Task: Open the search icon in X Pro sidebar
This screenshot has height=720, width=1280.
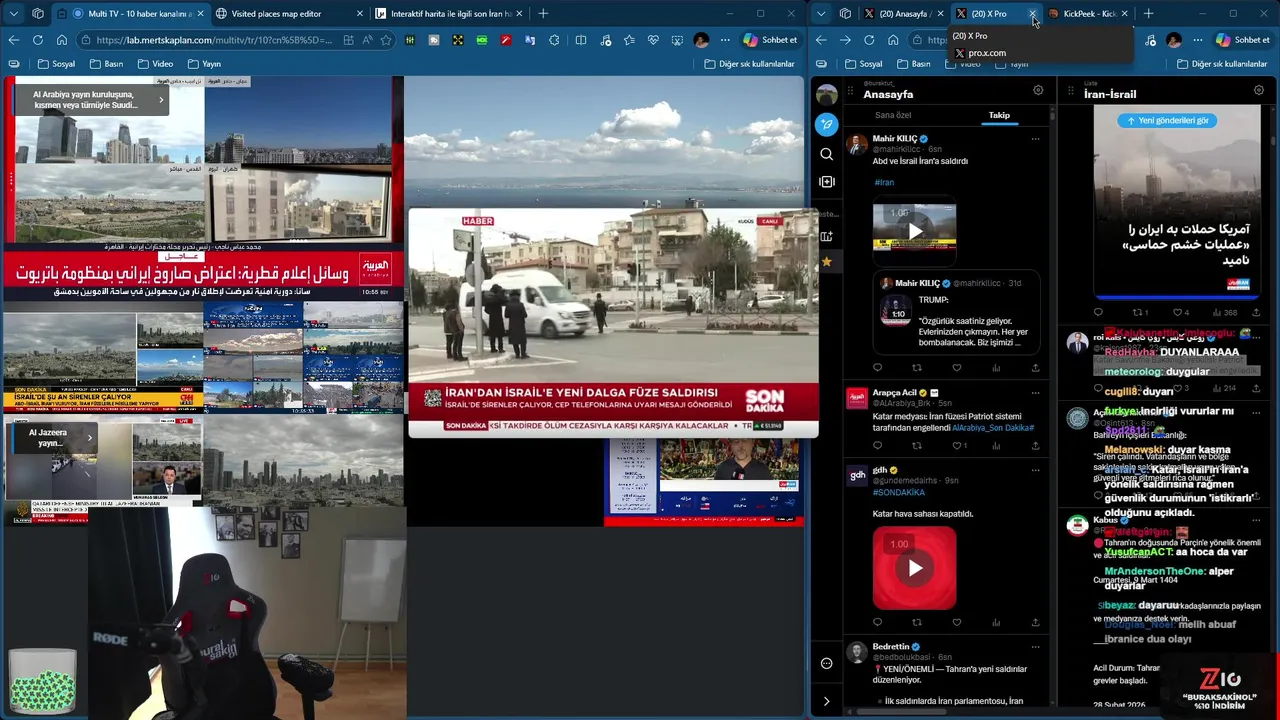Action: pos(826,154)
